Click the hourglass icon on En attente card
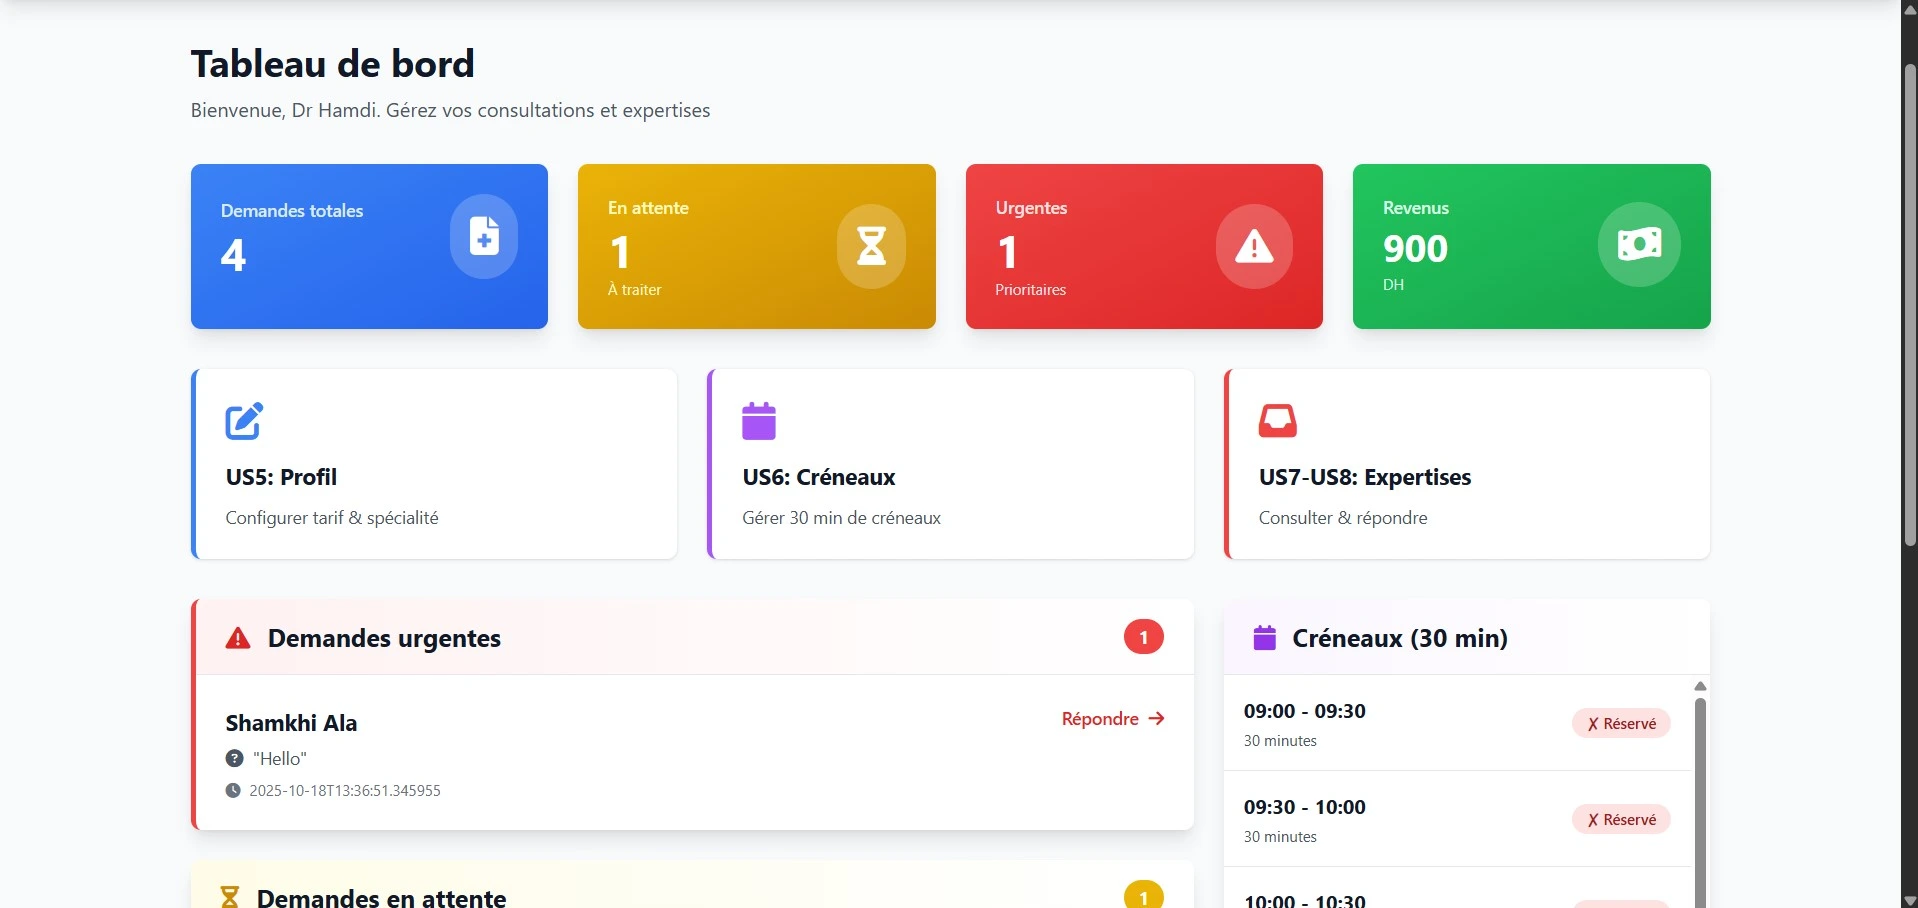 872,245
